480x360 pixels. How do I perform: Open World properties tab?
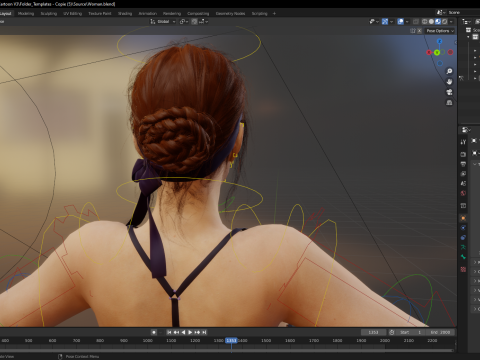[463, 193]
